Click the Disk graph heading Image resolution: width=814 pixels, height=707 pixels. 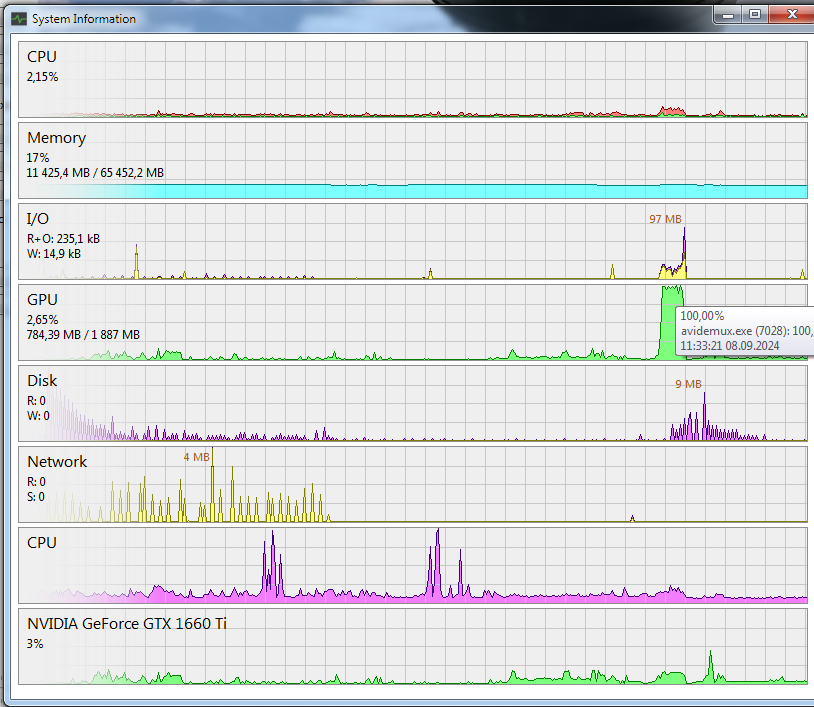(x=42, y=380)
